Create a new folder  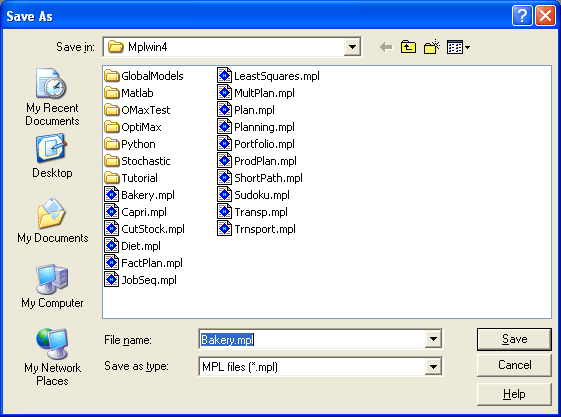click(x=432, y=47)
